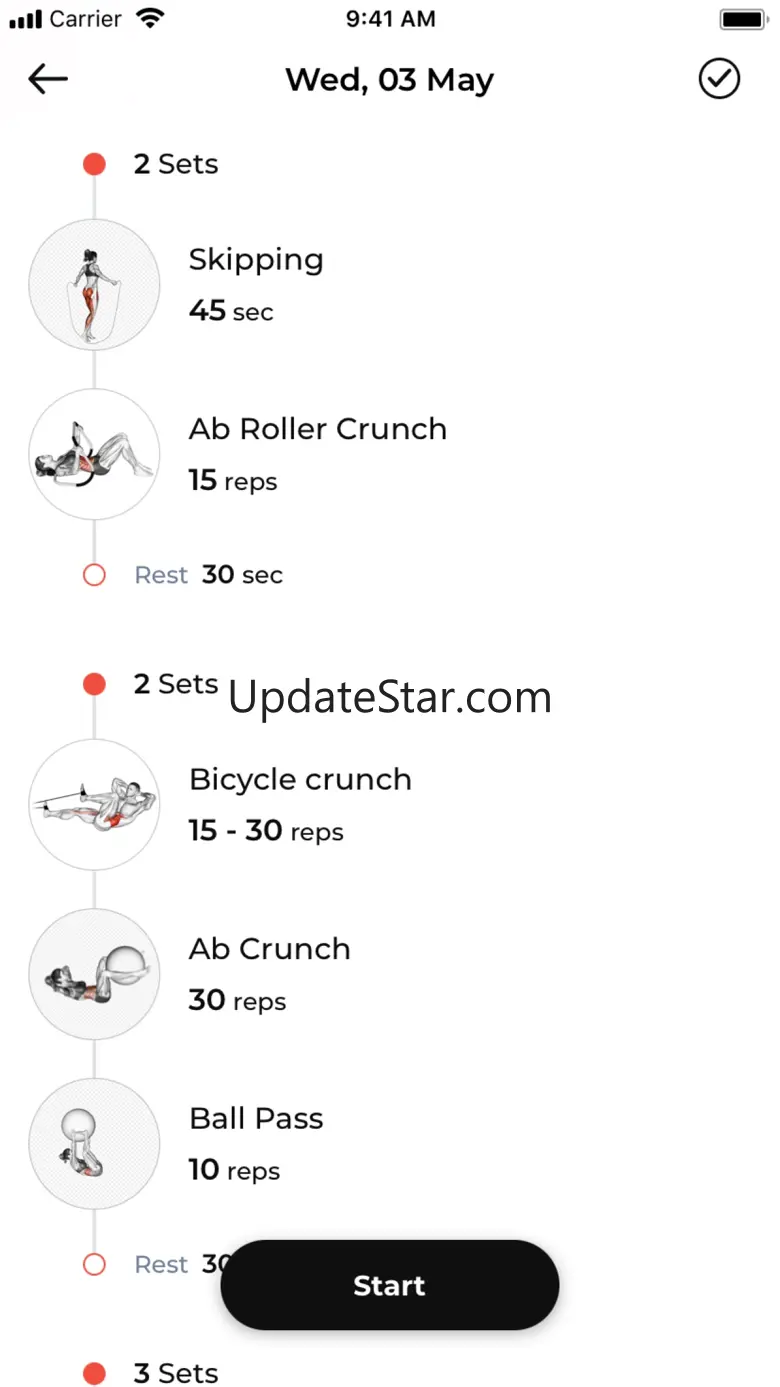Tap the Rest 30 sec hollow circle
780x1387 pixels.
tap(94, 575)
